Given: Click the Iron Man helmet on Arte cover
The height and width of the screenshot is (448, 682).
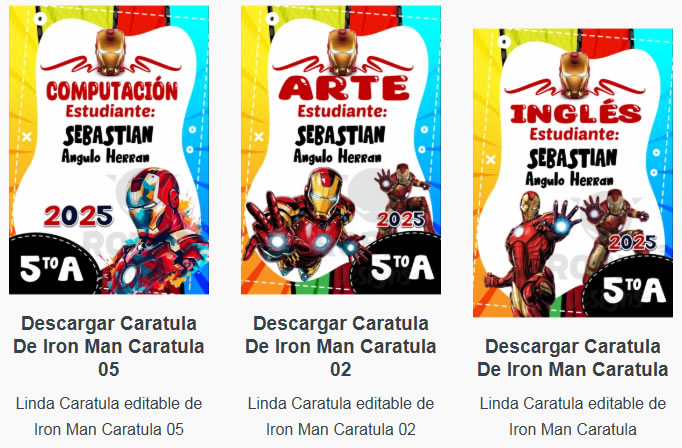Looking at the screenshot, I should point(342,52).
